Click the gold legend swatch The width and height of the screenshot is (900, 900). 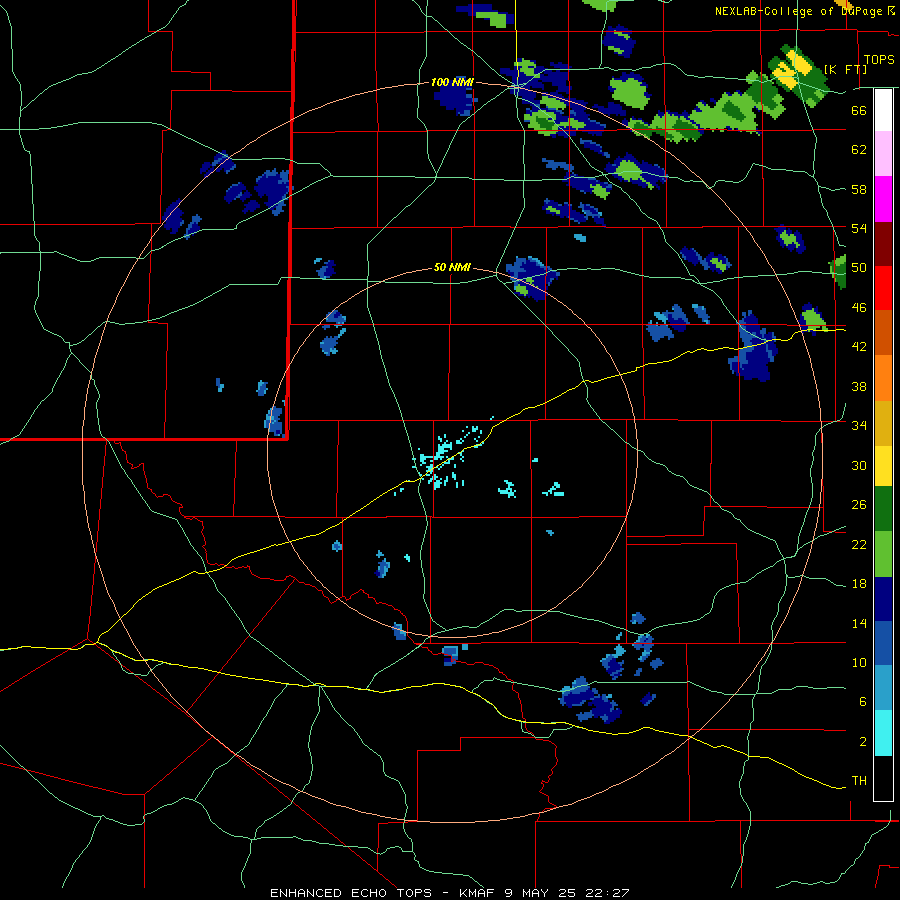[883, 423]
